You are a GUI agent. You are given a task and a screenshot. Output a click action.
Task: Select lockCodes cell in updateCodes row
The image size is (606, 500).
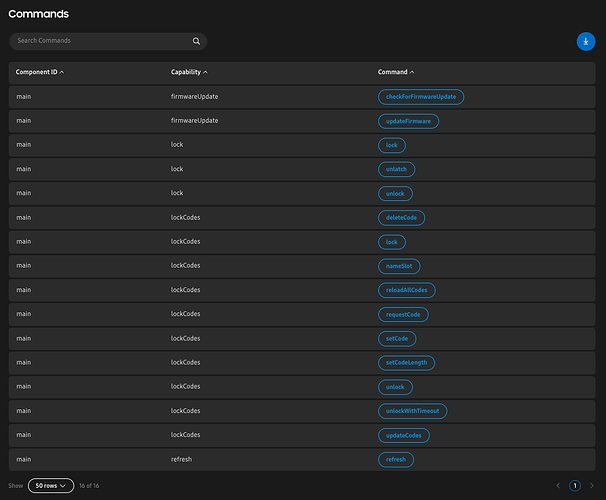tap(186, 435)
